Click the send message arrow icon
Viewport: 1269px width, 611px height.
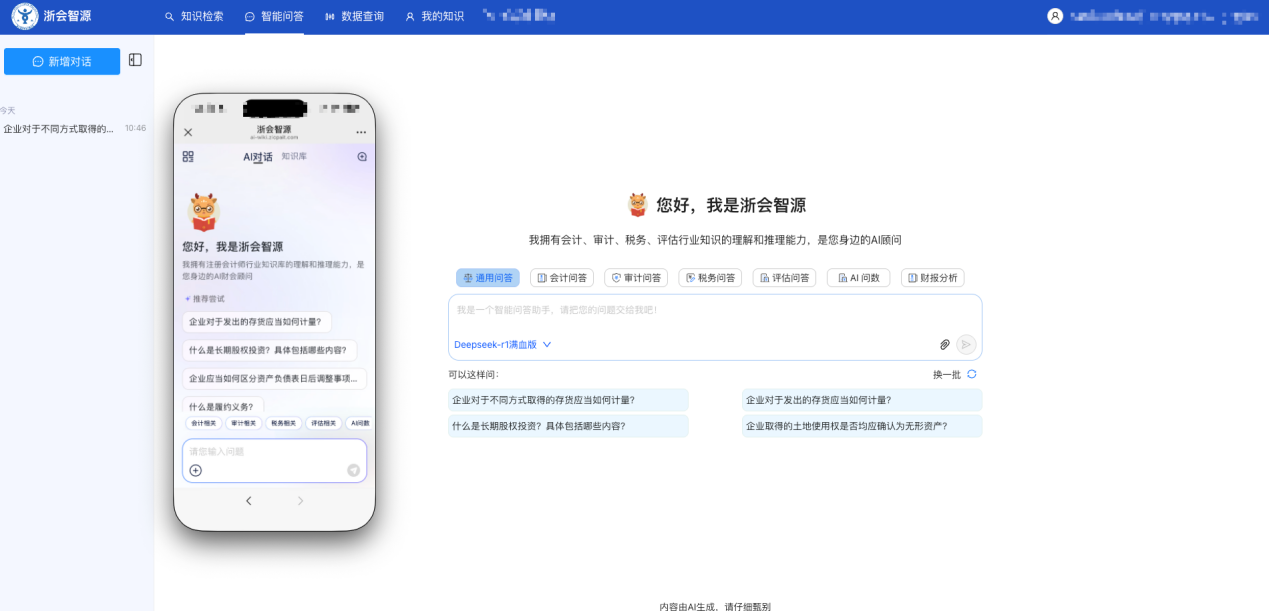[964, 344]
